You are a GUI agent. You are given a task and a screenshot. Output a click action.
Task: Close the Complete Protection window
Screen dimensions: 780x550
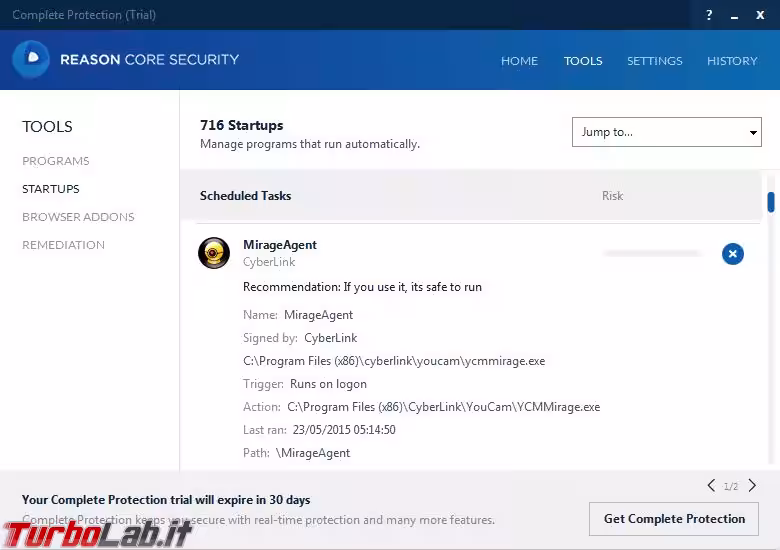760,15
